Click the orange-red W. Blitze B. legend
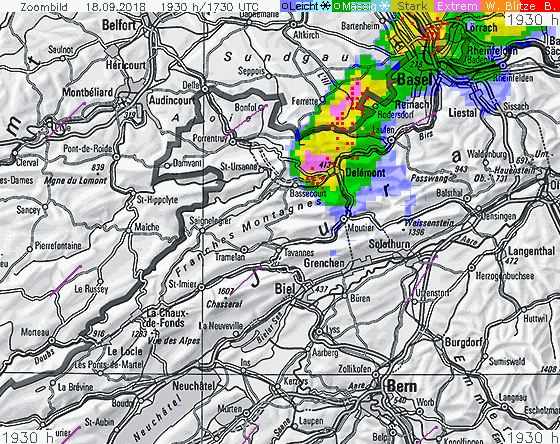Viewport: 560px width, 444px height. pyautogui.click(x=520, y=6)
